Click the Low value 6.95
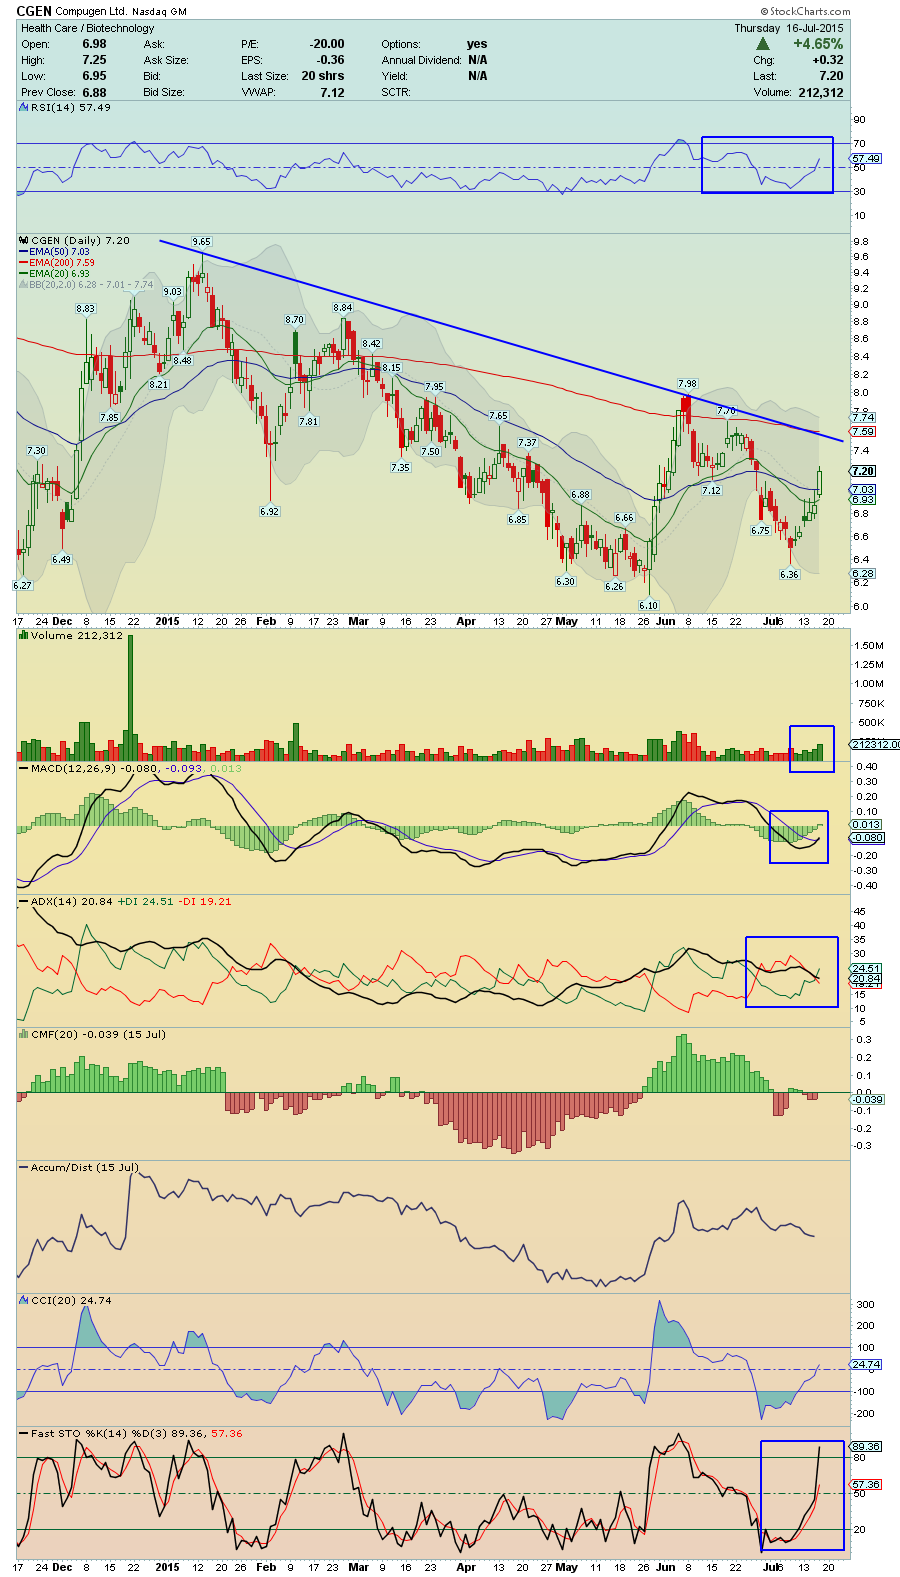This screenshot has height=1577, width=900. point(94,76)
